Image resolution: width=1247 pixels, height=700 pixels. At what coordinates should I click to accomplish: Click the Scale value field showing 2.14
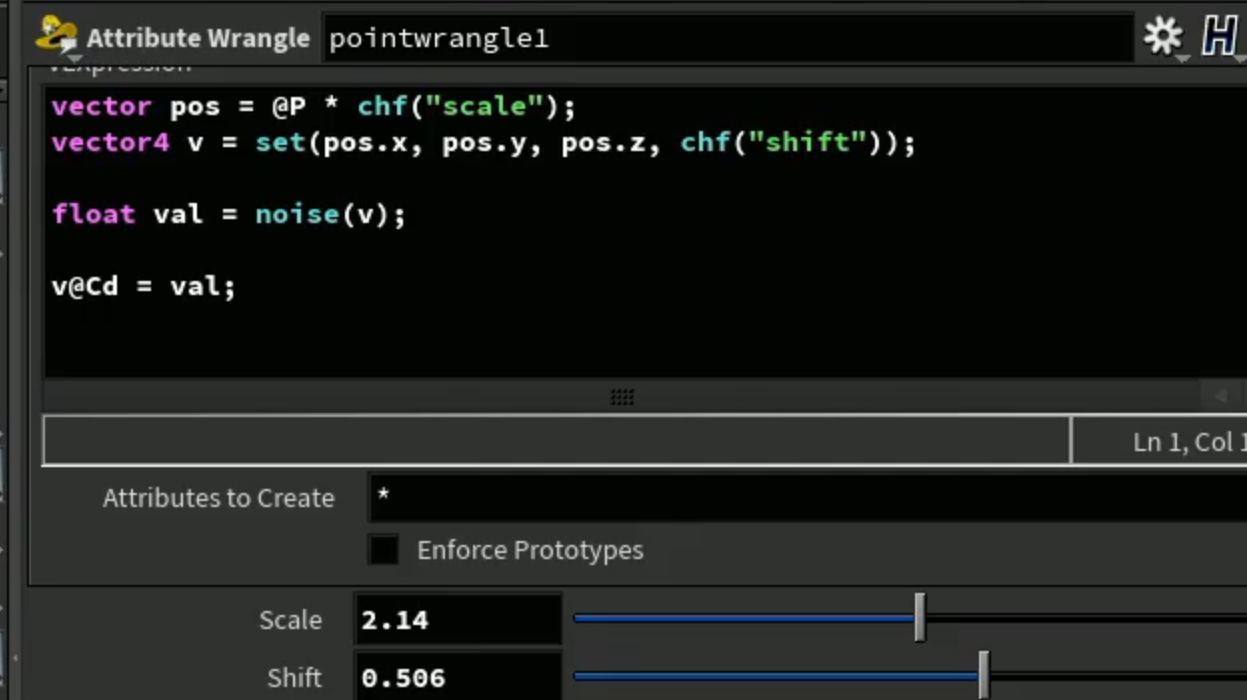click(458, 620)
